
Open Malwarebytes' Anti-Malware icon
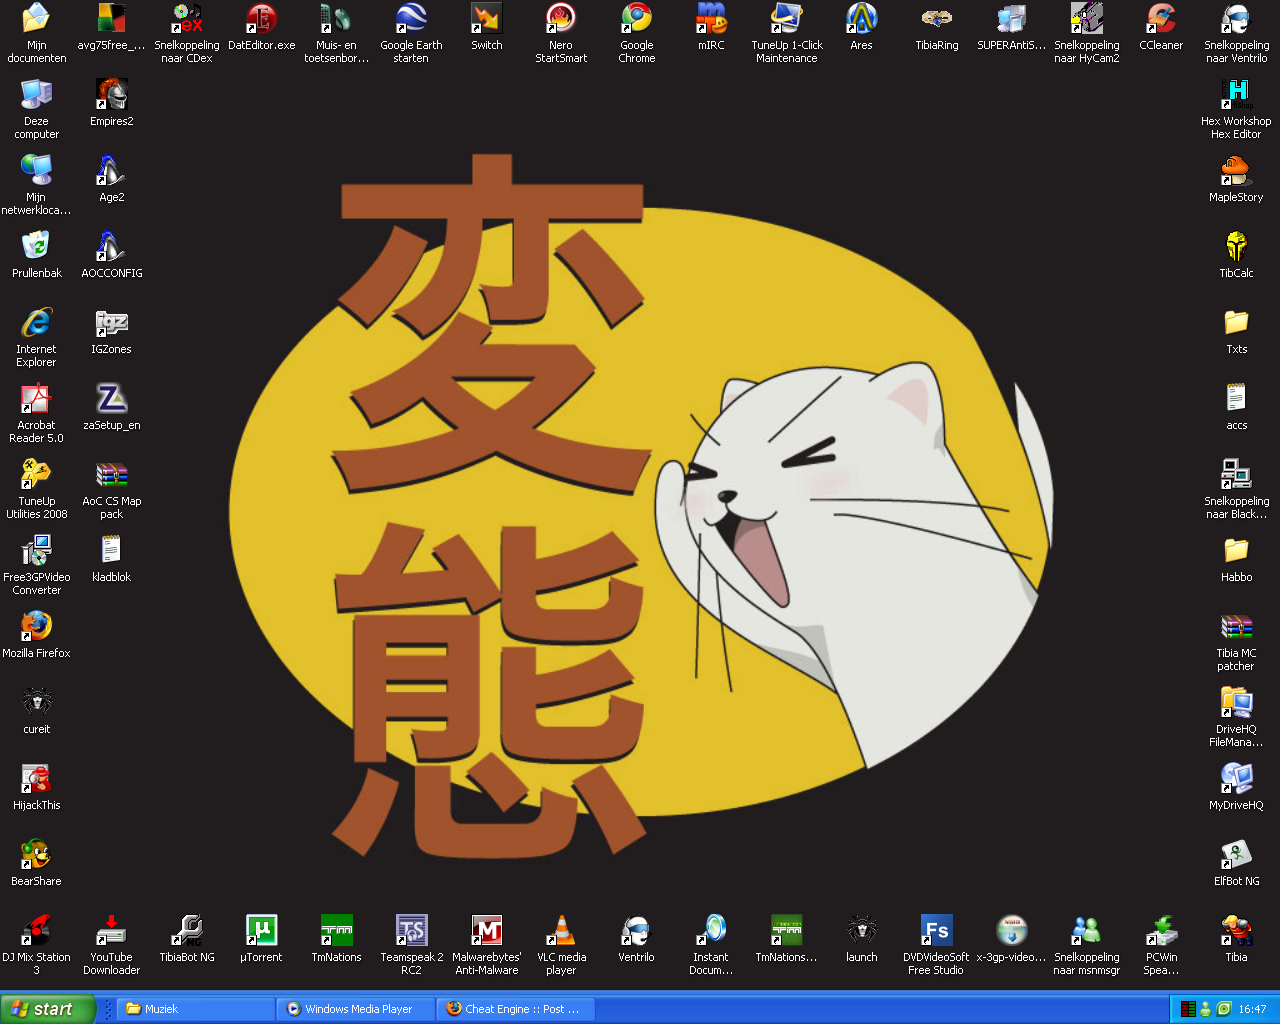click(x=487, y=930)
